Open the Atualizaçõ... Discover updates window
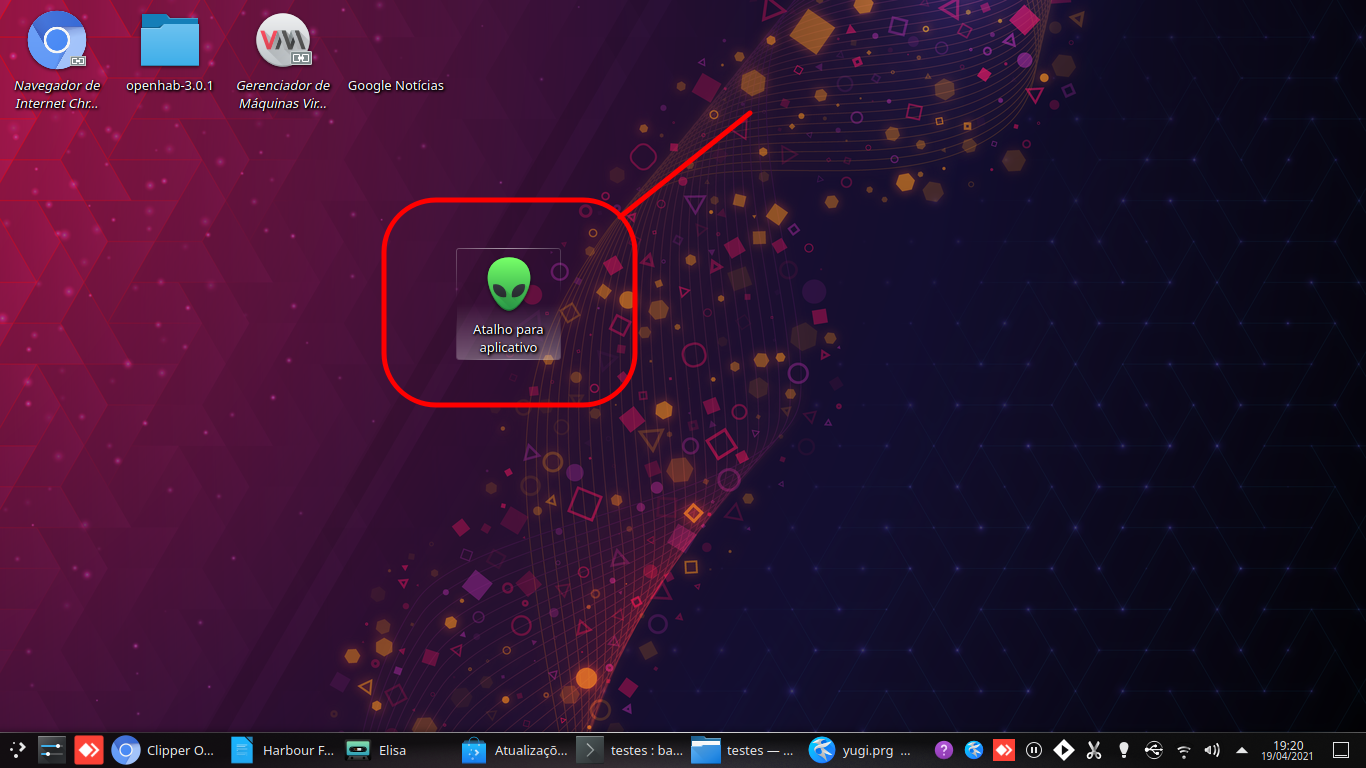 tap(514, 750)
